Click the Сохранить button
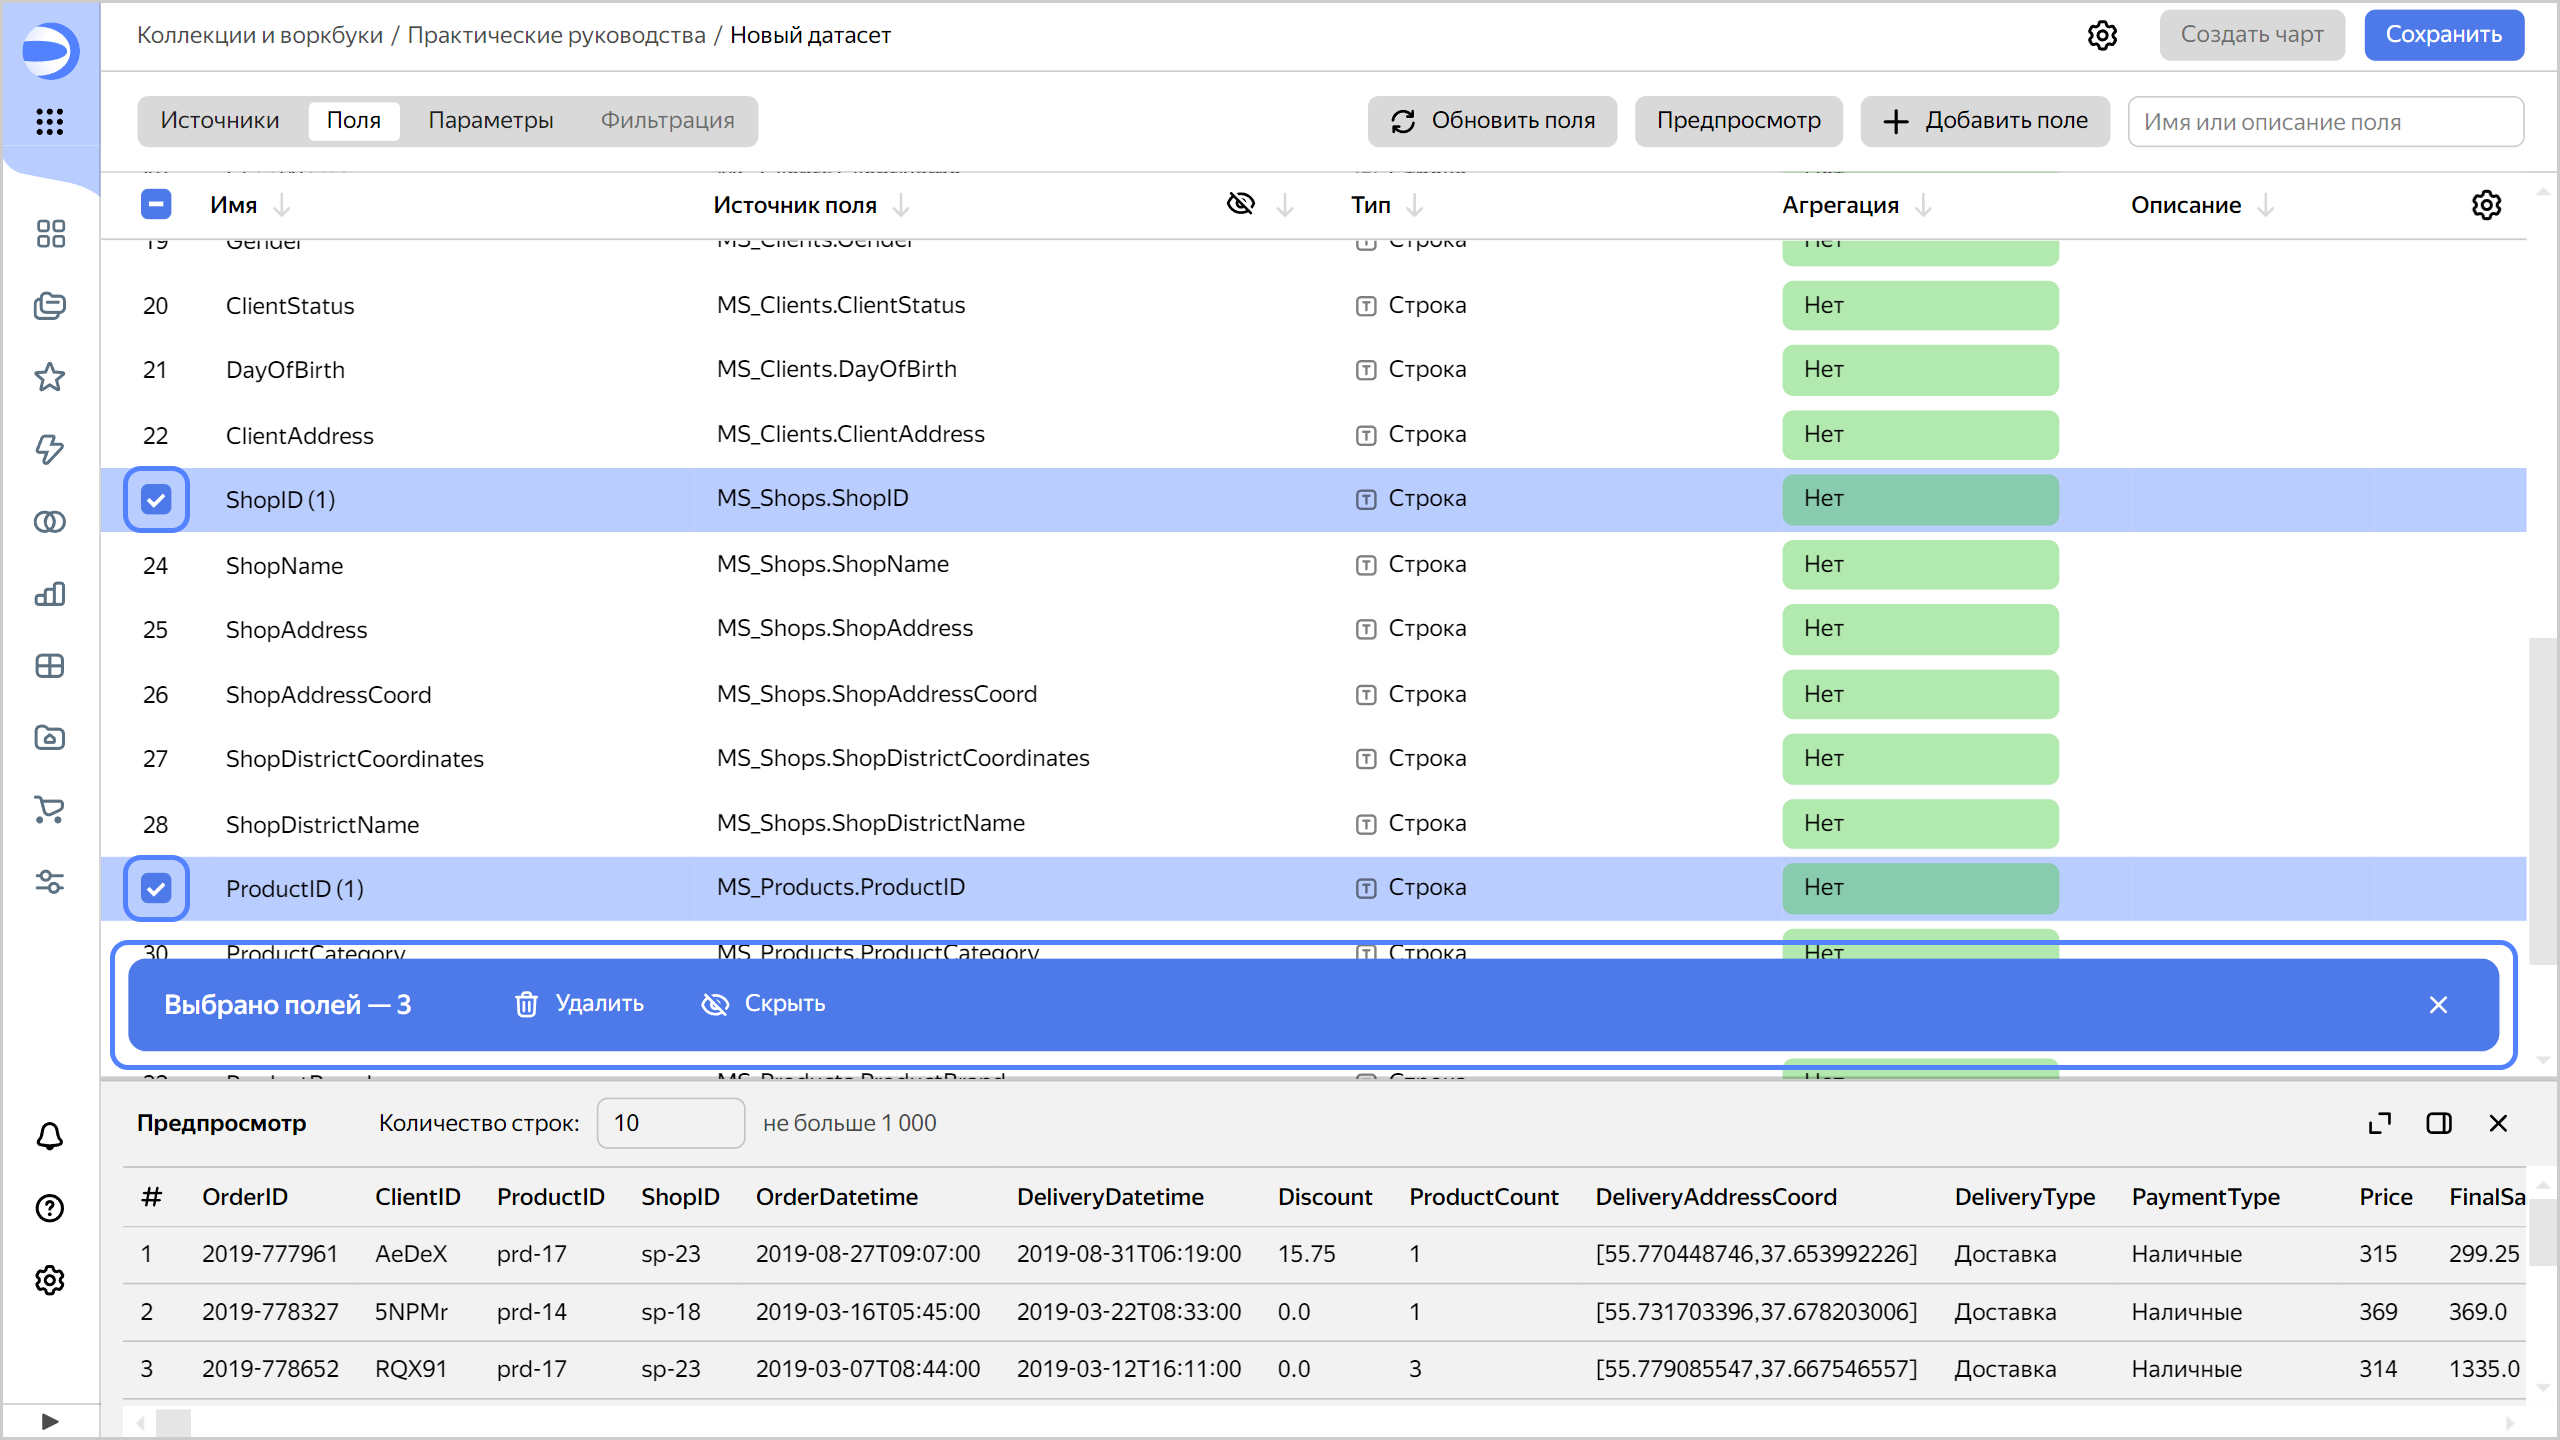The height and width of the screenshot is (1440, 2560). click(2443, 35)
